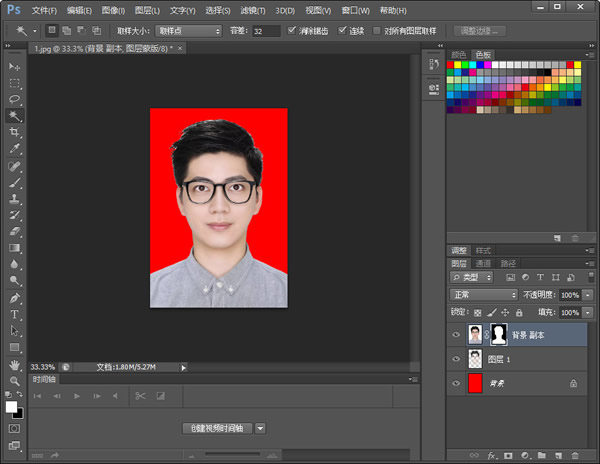
Task: Select the Lasso tool
Action: (x=15, y=99)
